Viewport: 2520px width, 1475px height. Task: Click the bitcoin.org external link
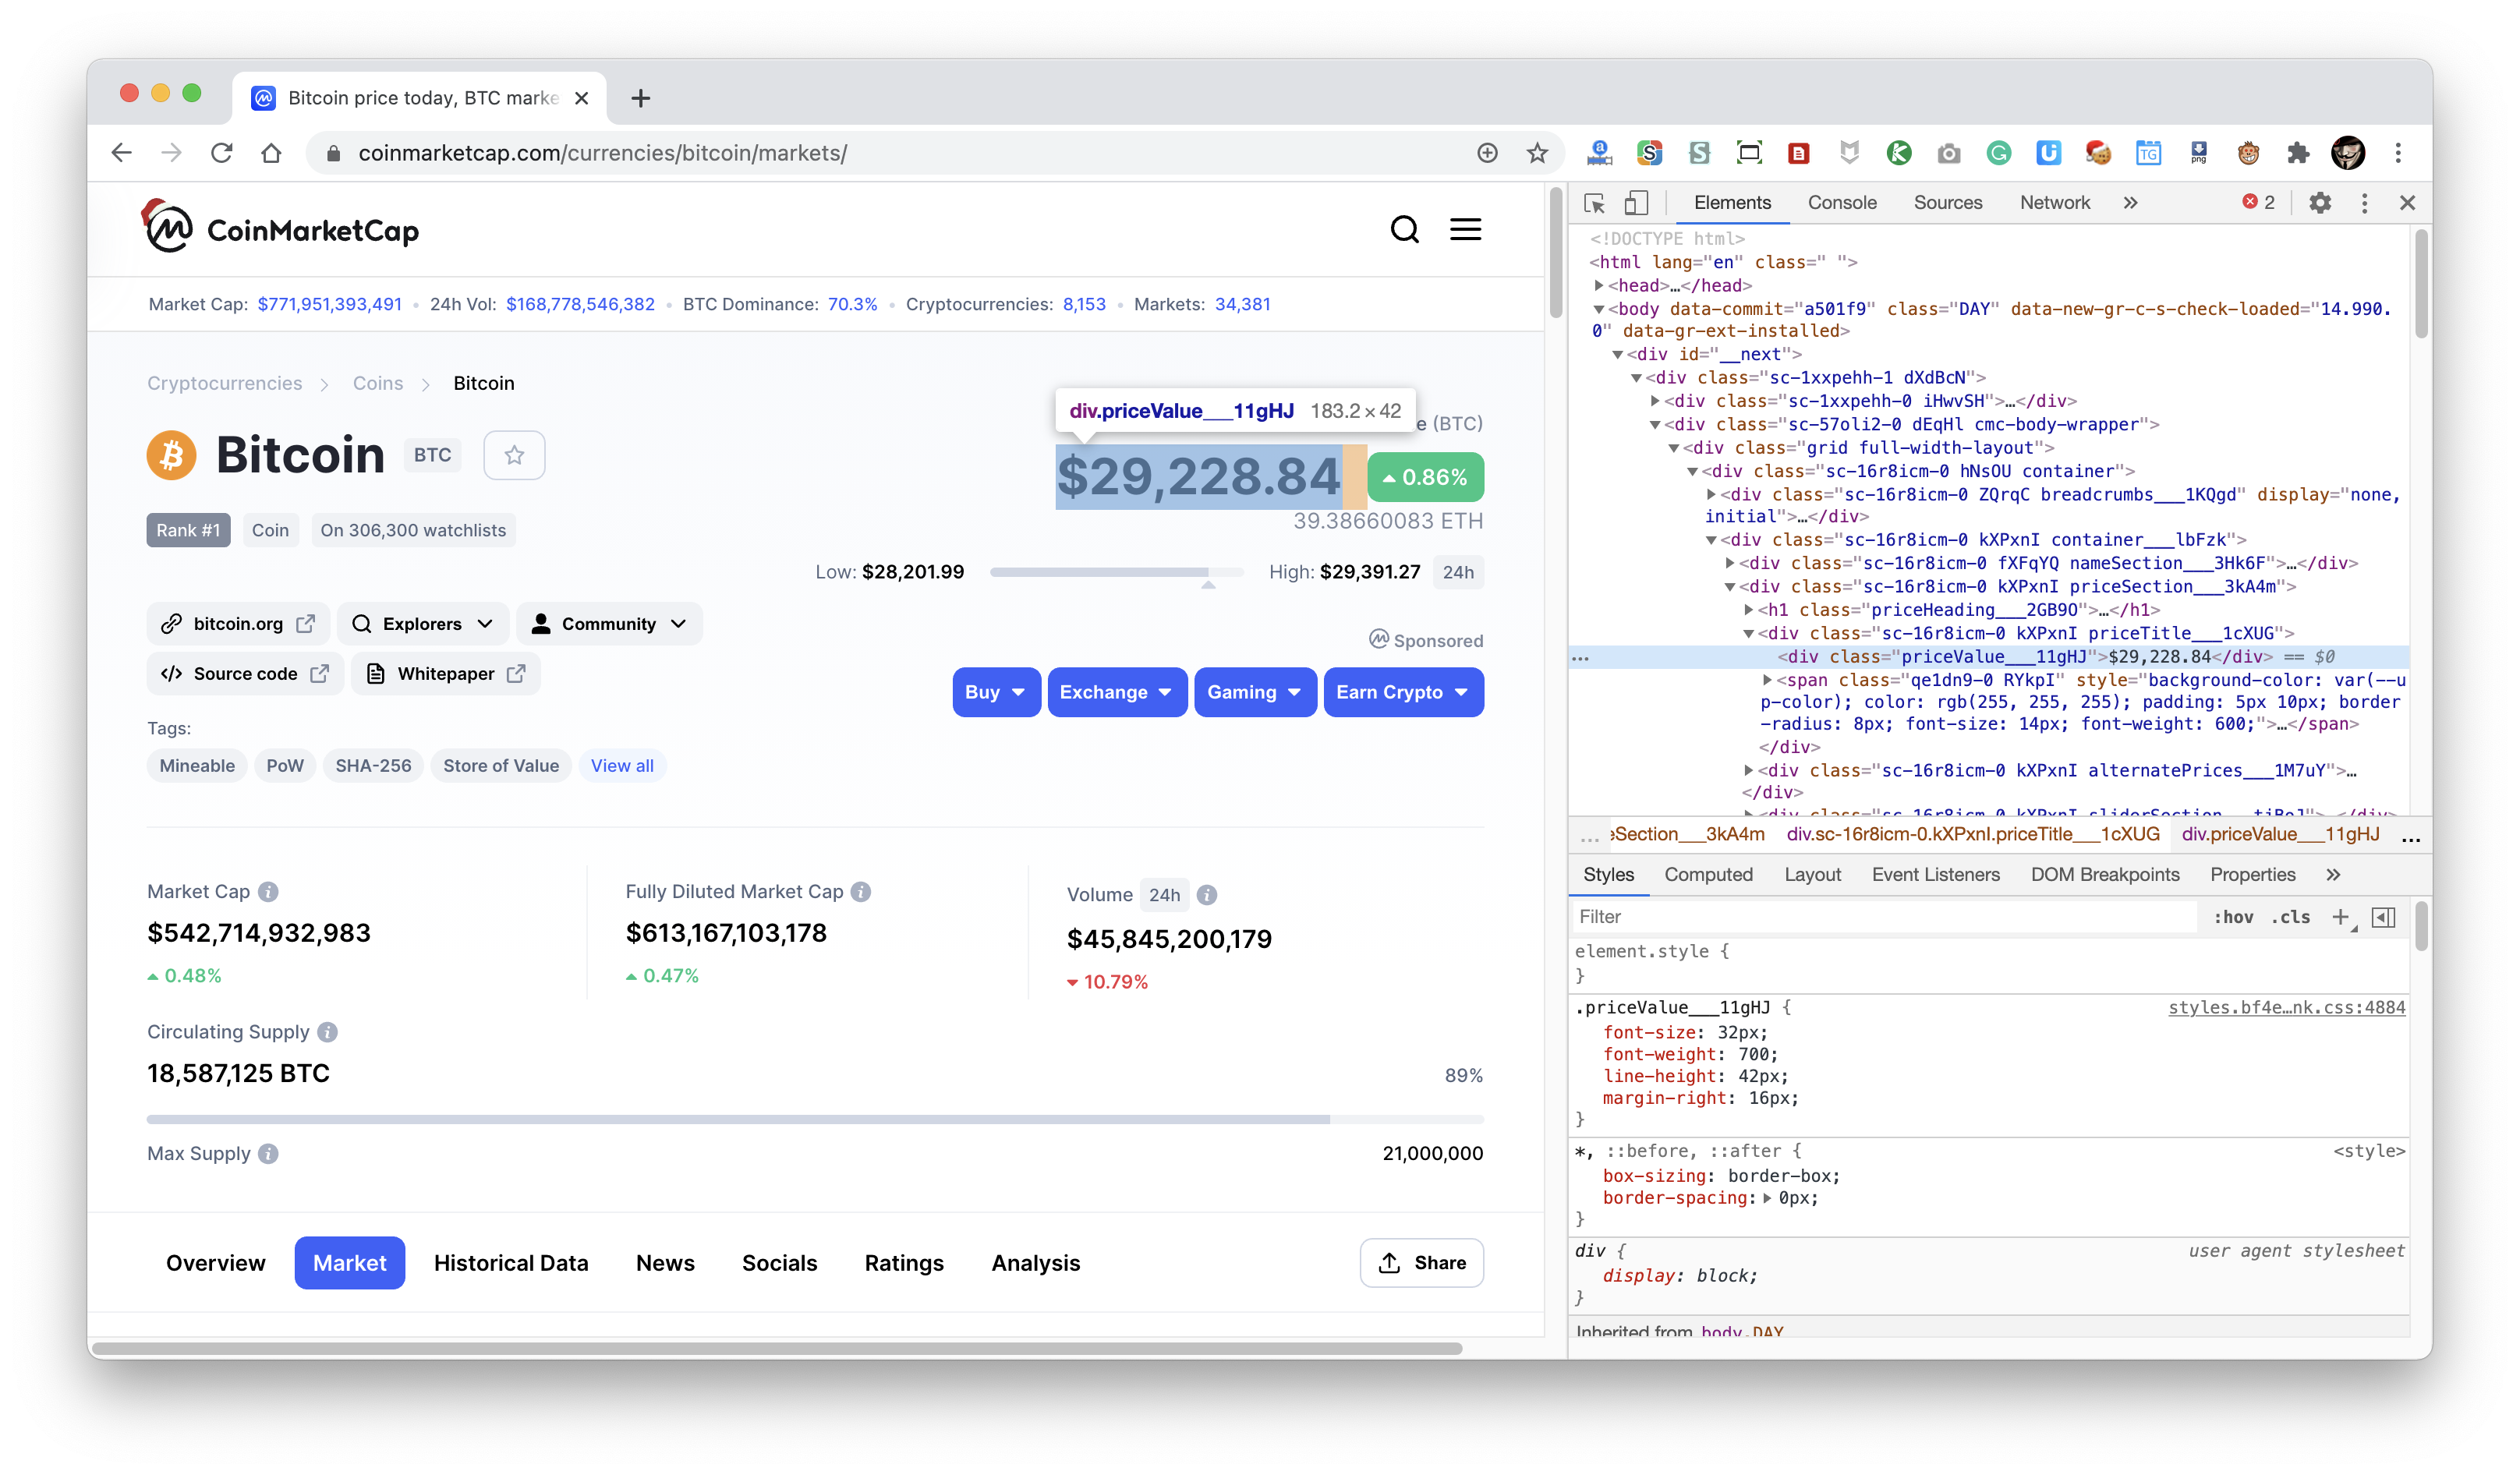pyautogui.click(x=237, y=621)
